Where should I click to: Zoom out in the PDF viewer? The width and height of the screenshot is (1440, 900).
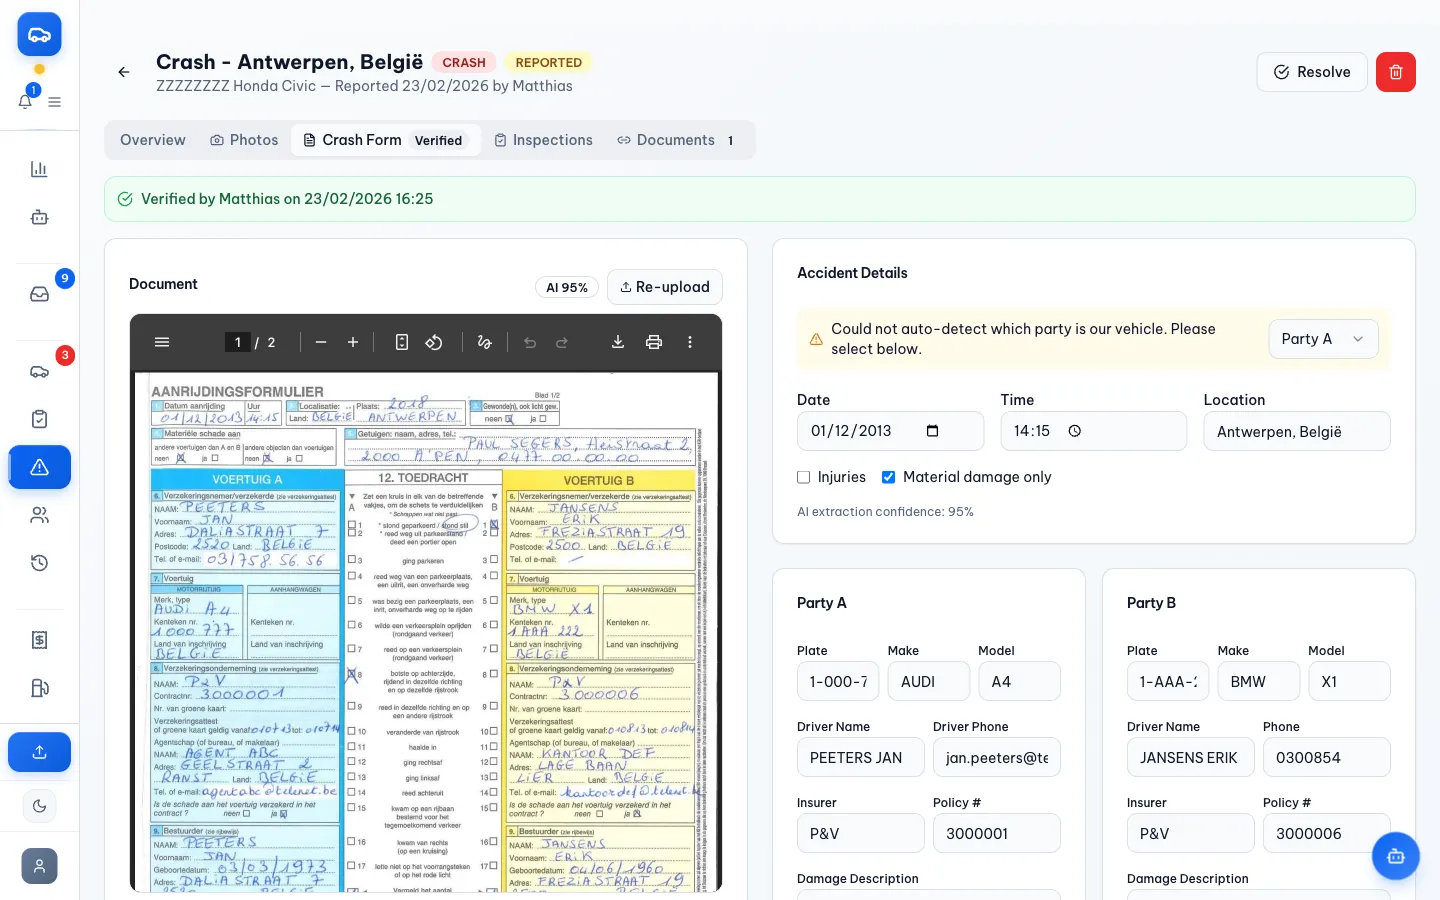(x=321, y=342)
